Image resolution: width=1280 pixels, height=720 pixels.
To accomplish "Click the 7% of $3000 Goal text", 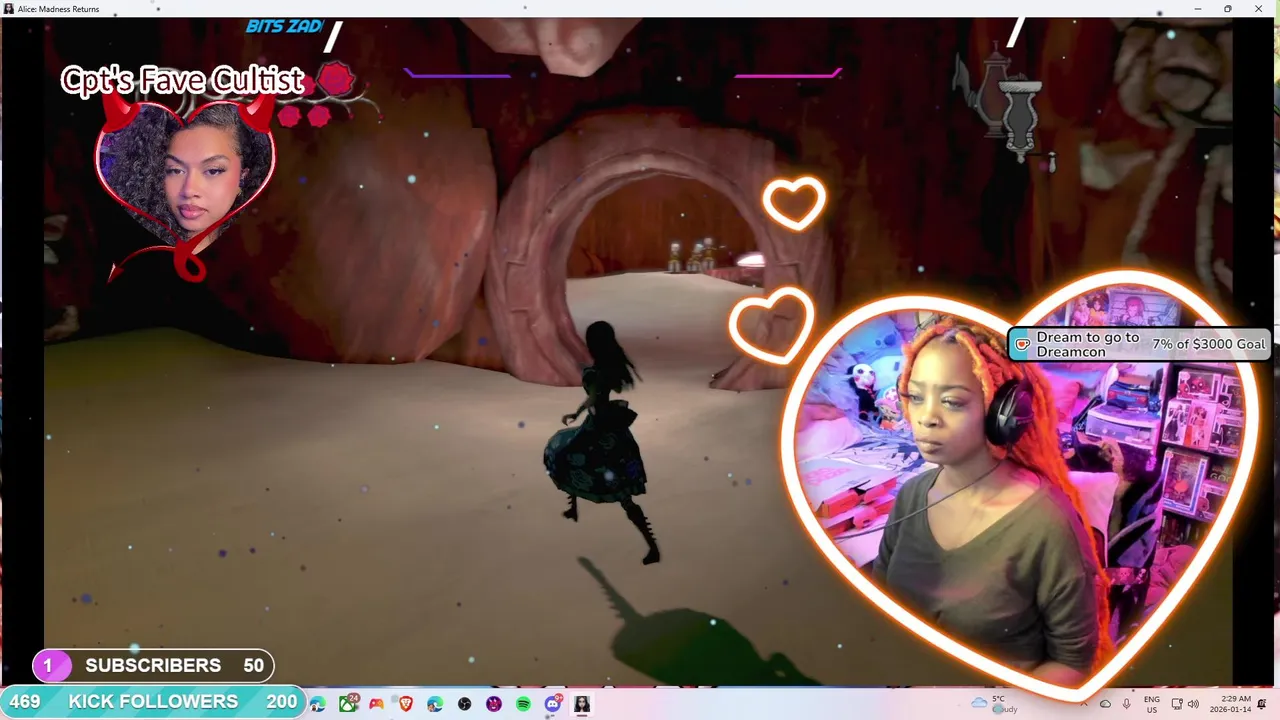I will pyautogui.click(x=1208, y=344).
